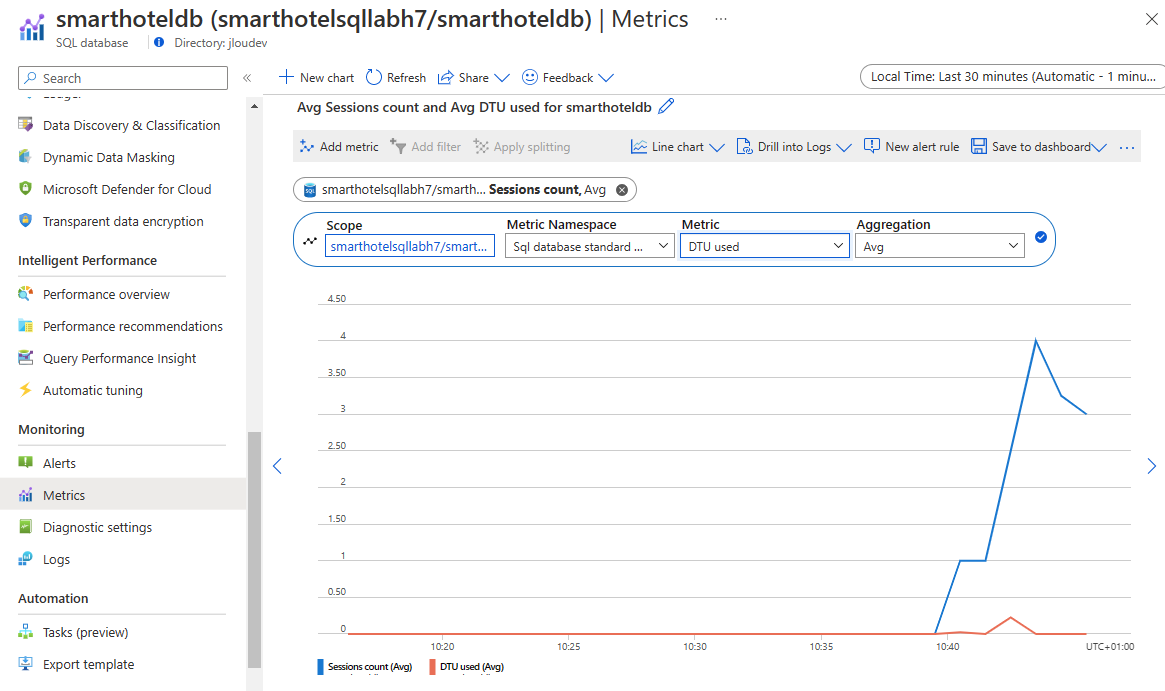Expand the Drill into Logs dropdown
This screenshot has height=691, width=1165.
coord(843,147)
